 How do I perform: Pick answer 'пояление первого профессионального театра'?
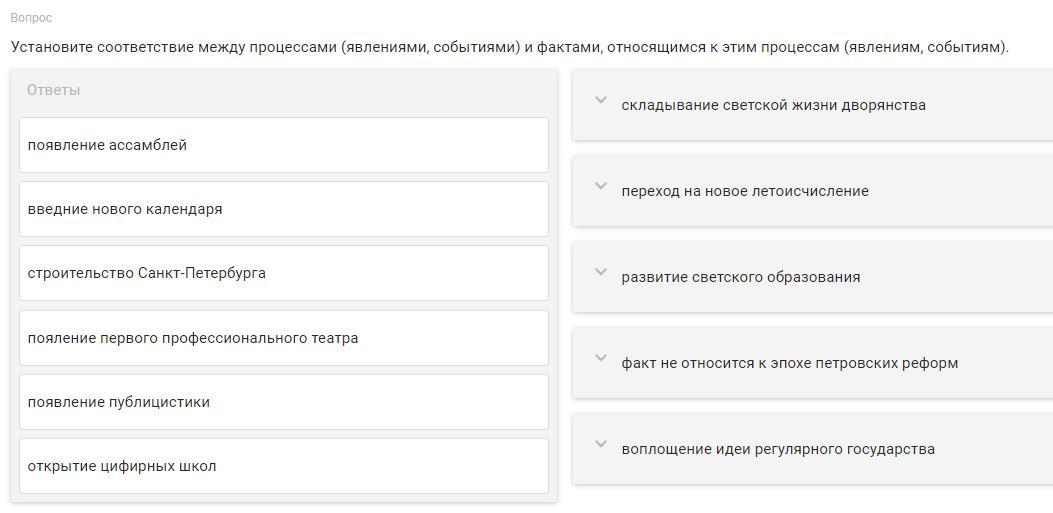284,338
